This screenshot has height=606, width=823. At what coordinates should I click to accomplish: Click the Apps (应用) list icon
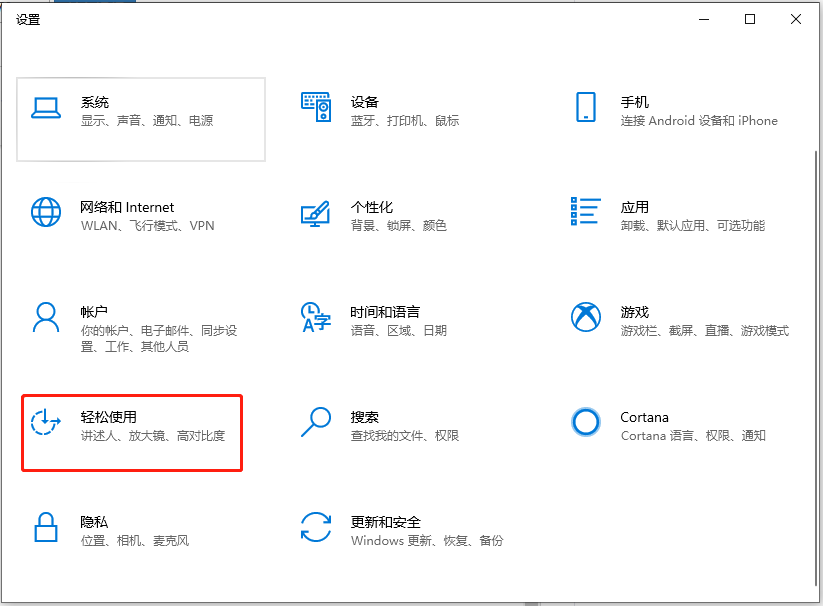586,213
